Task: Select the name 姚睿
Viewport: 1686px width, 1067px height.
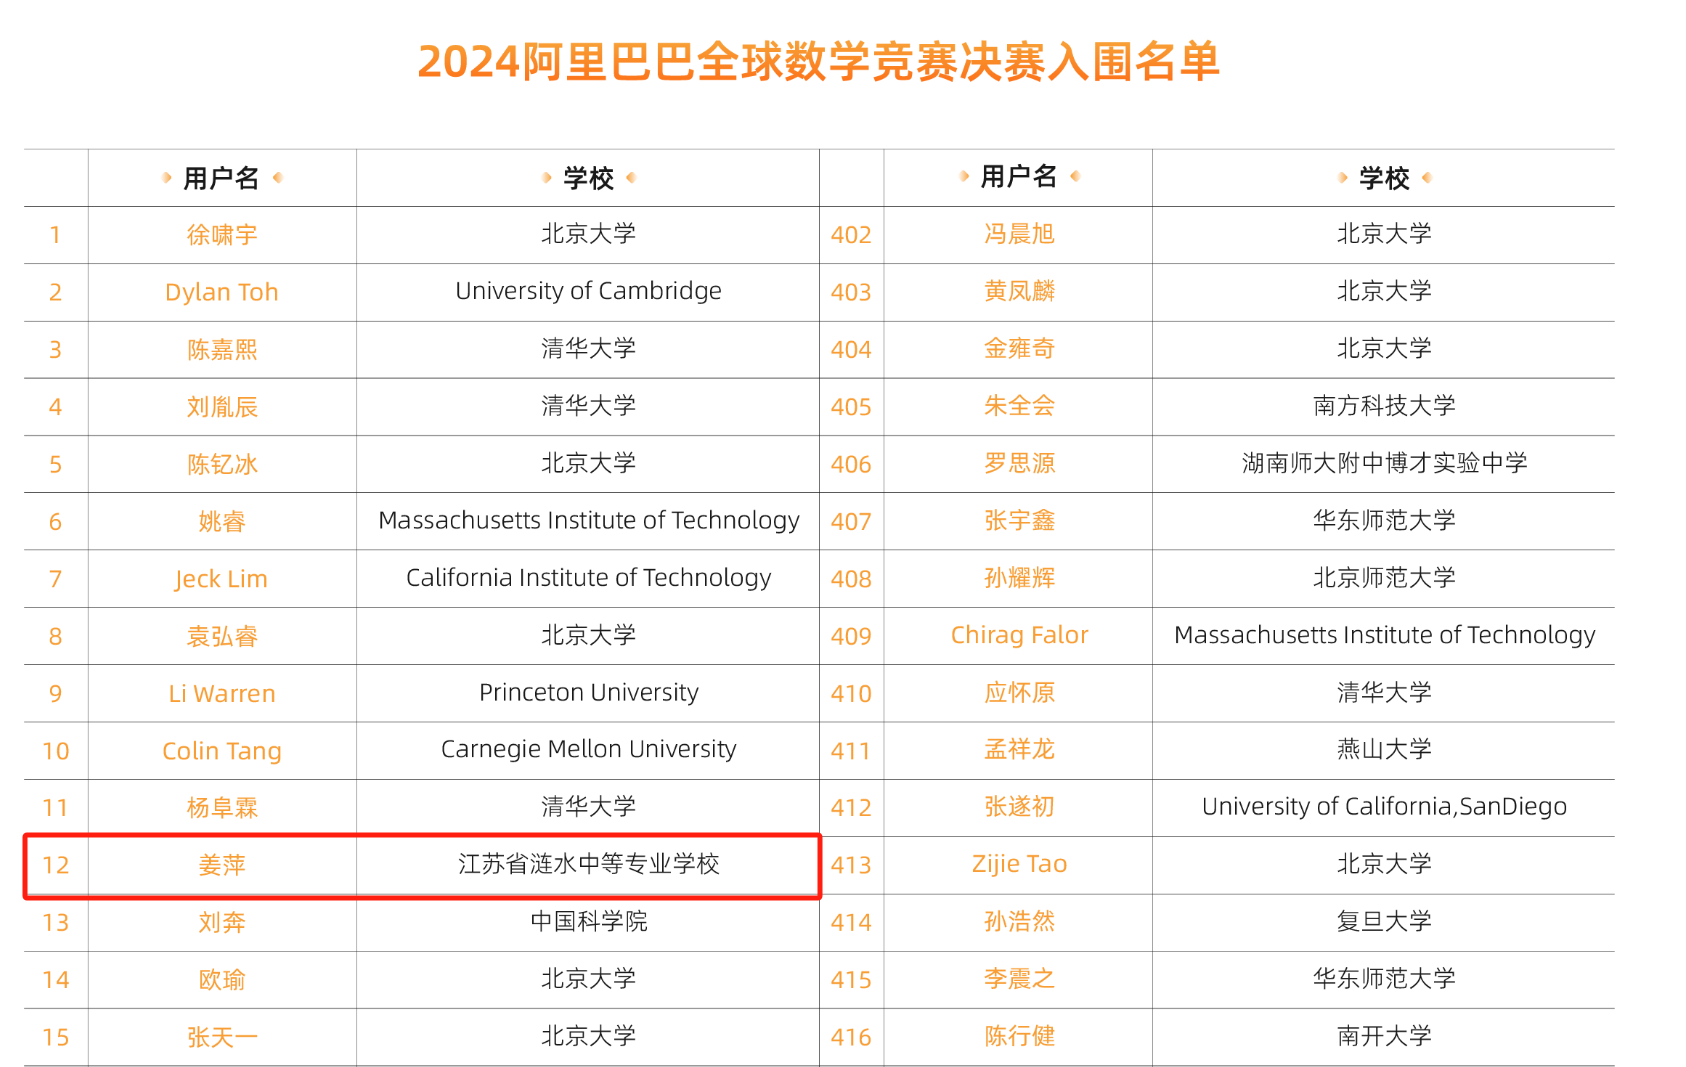Action: coord(222,521)
